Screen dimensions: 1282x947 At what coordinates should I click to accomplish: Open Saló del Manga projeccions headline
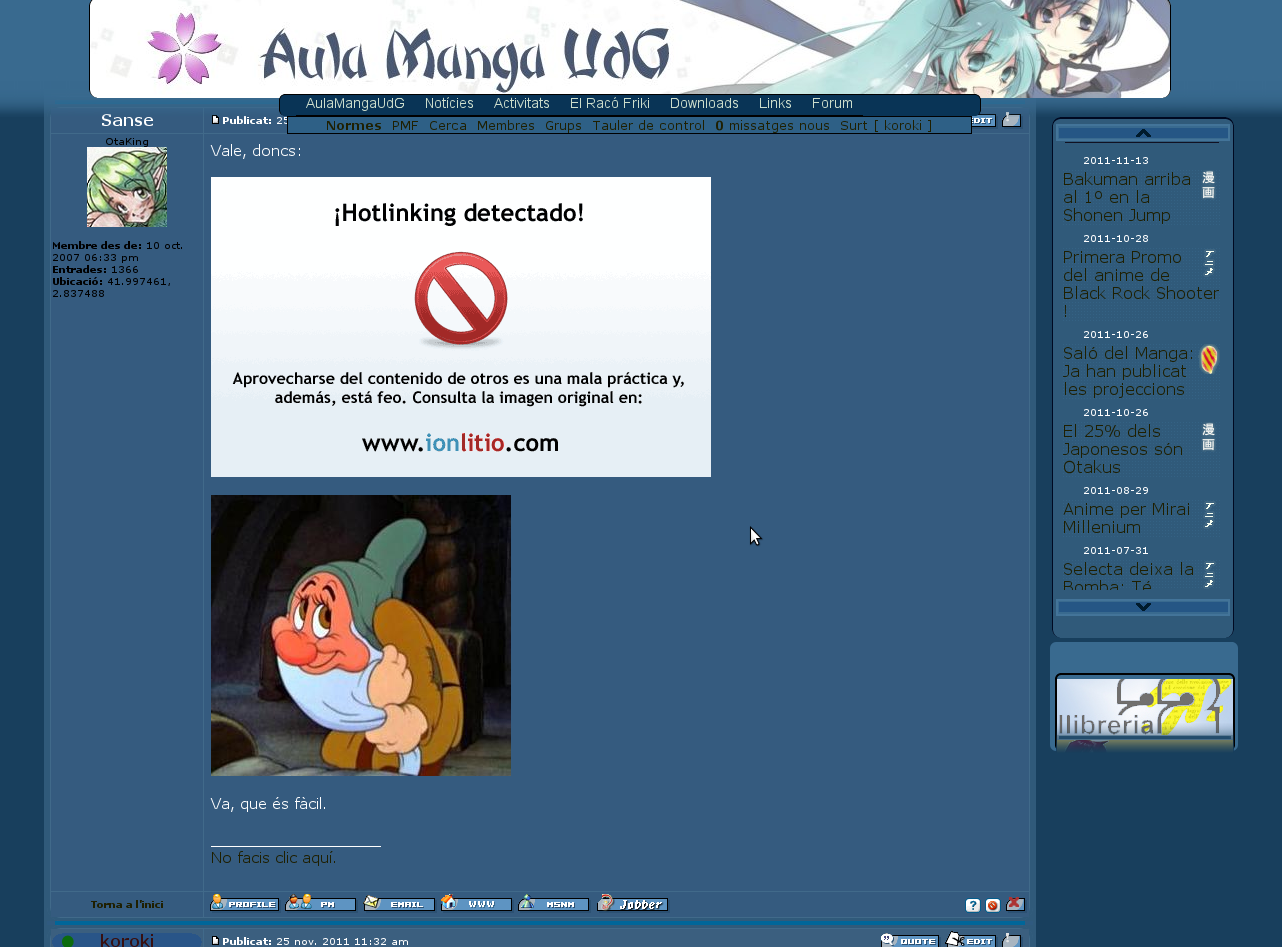[1127, 371]
